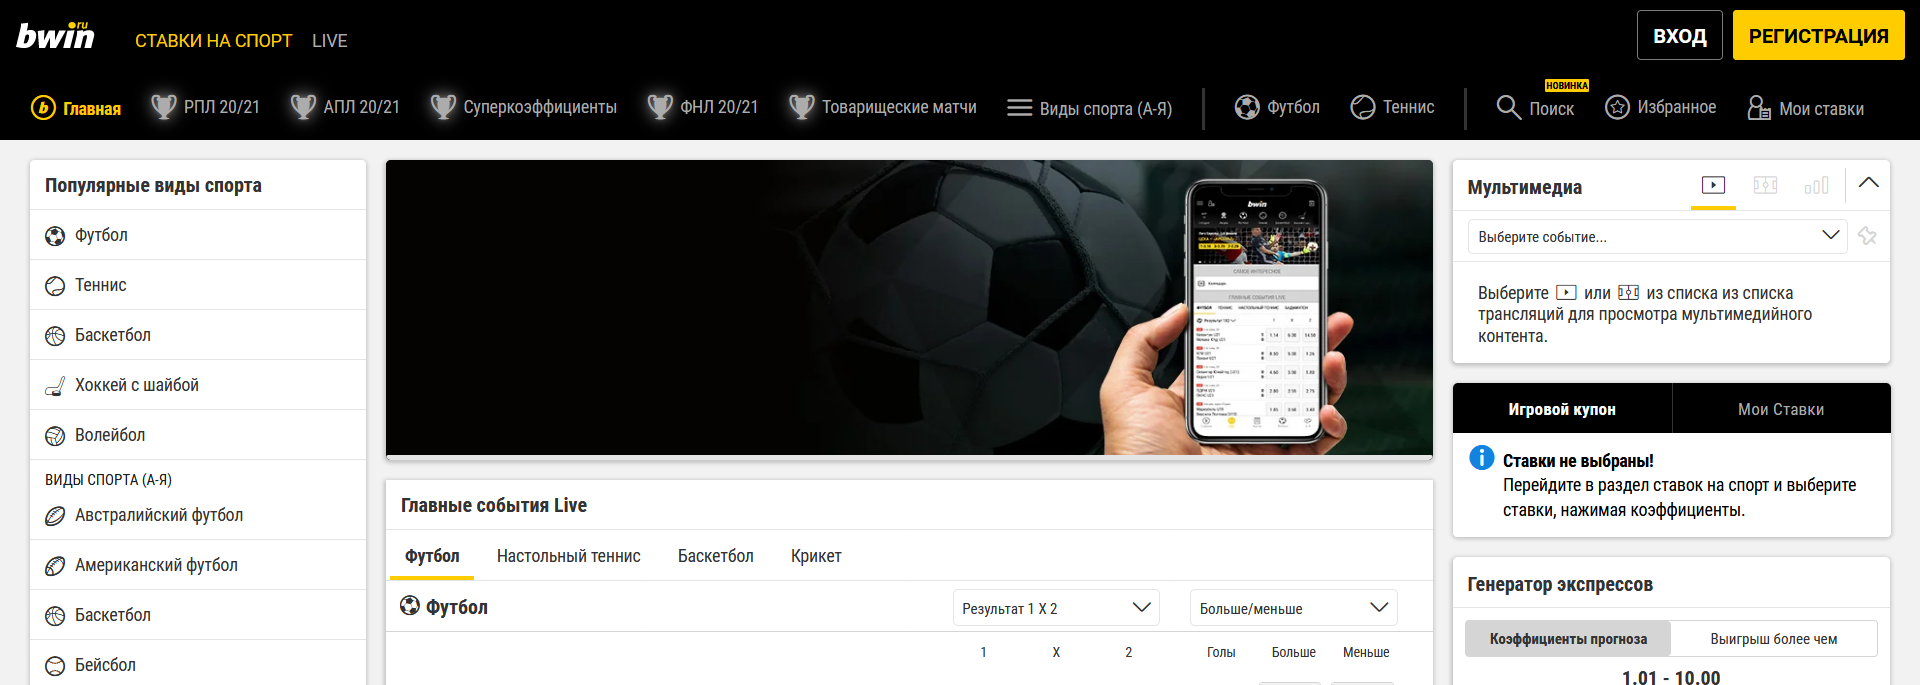Click the bwin logo
This screenshot has height=685, width=1920.
[55, 36]
